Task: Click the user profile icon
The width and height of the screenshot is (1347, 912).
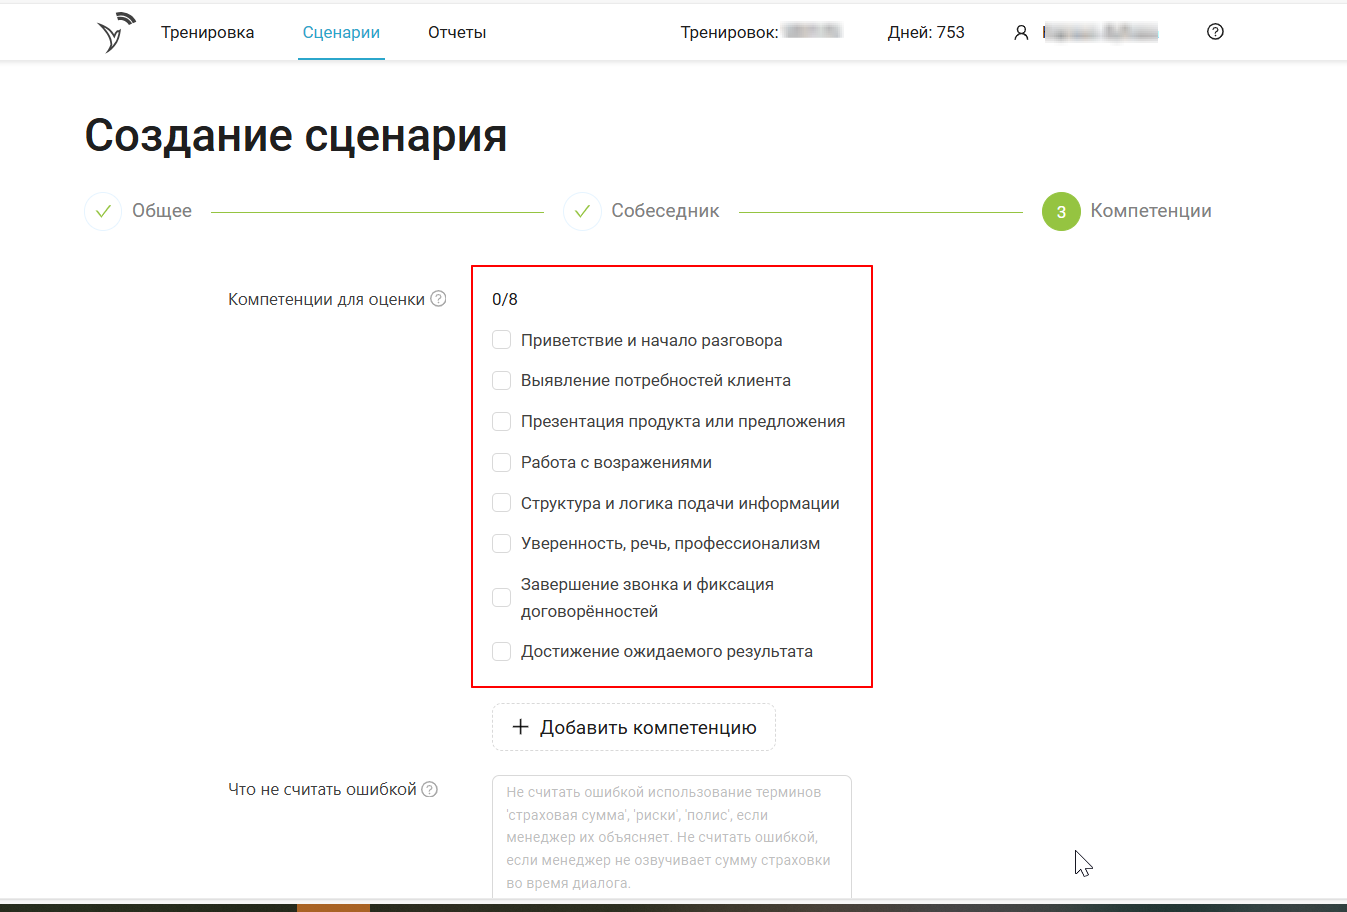Action: pyautogui.click(x=1021, y=33)
